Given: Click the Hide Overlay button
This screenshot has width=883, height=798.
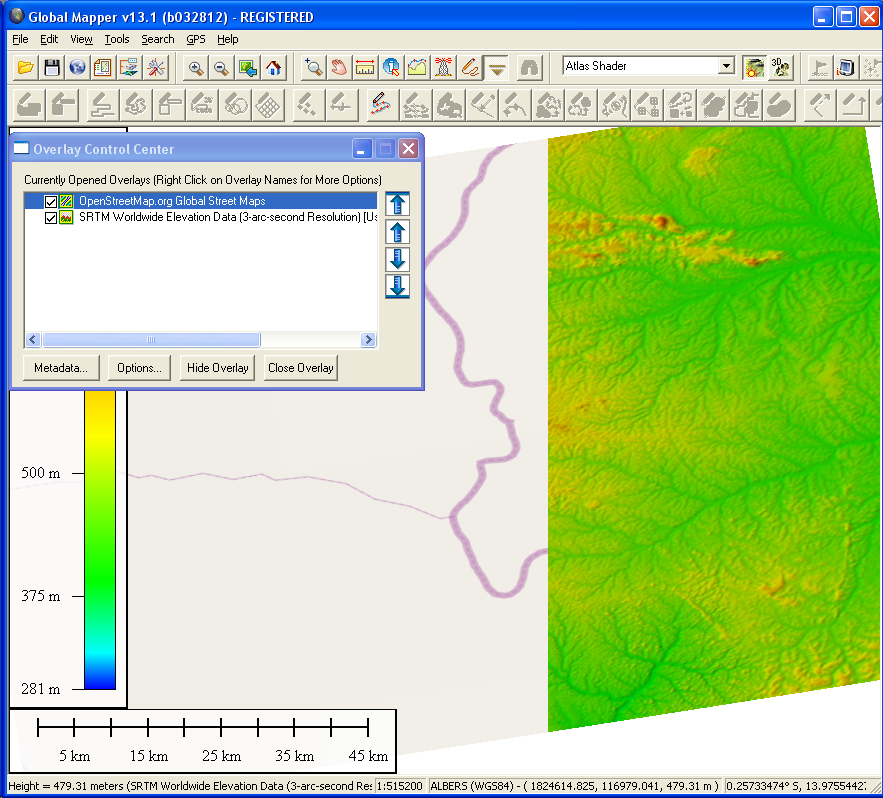Looking at the screenshot, I should 217,368.
